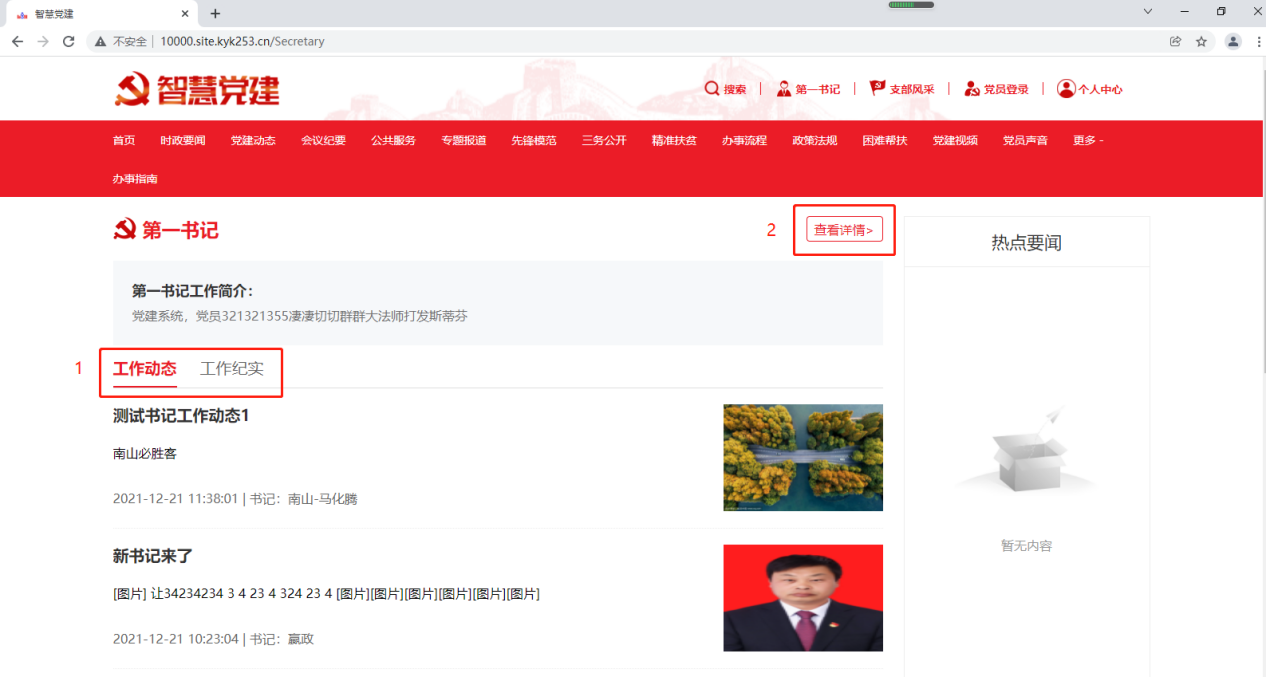Screen dimensions: 1266x677
Task: Open 第一书记 icon link in header
Action: point(784,89)
